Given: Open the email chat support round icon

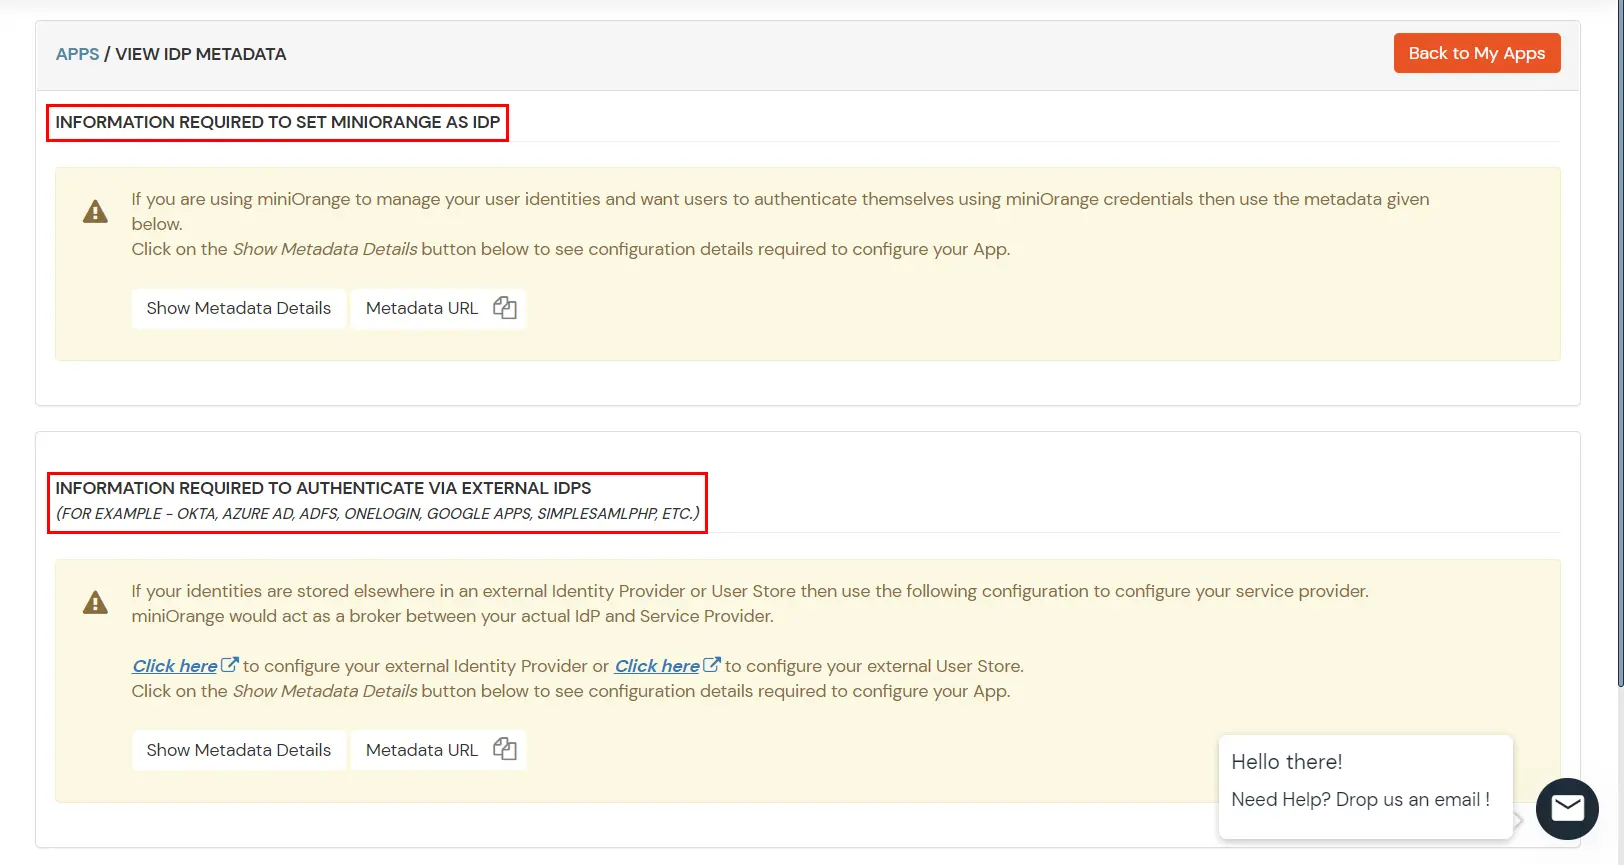Looking at the screenshot, I should 1567,808.
